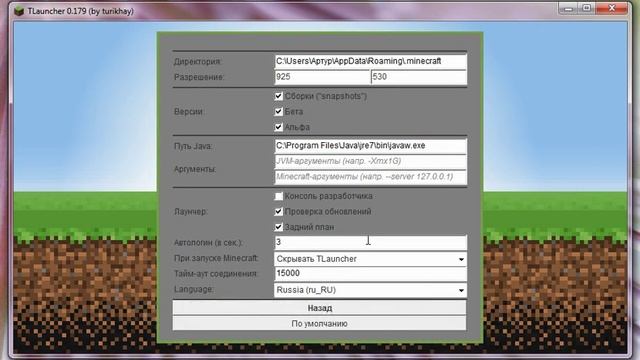Maximize the TLauncher window
The image size is (640, 360).
tap(587, 8)
